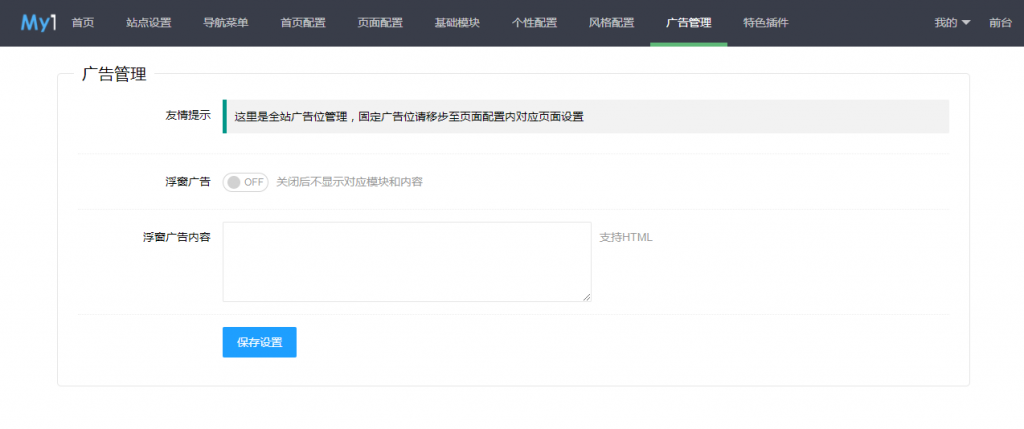Viewport: 1024px width, 429px height.
Task: Open the 导航菜单 section
Action: (x=225, y=23)
